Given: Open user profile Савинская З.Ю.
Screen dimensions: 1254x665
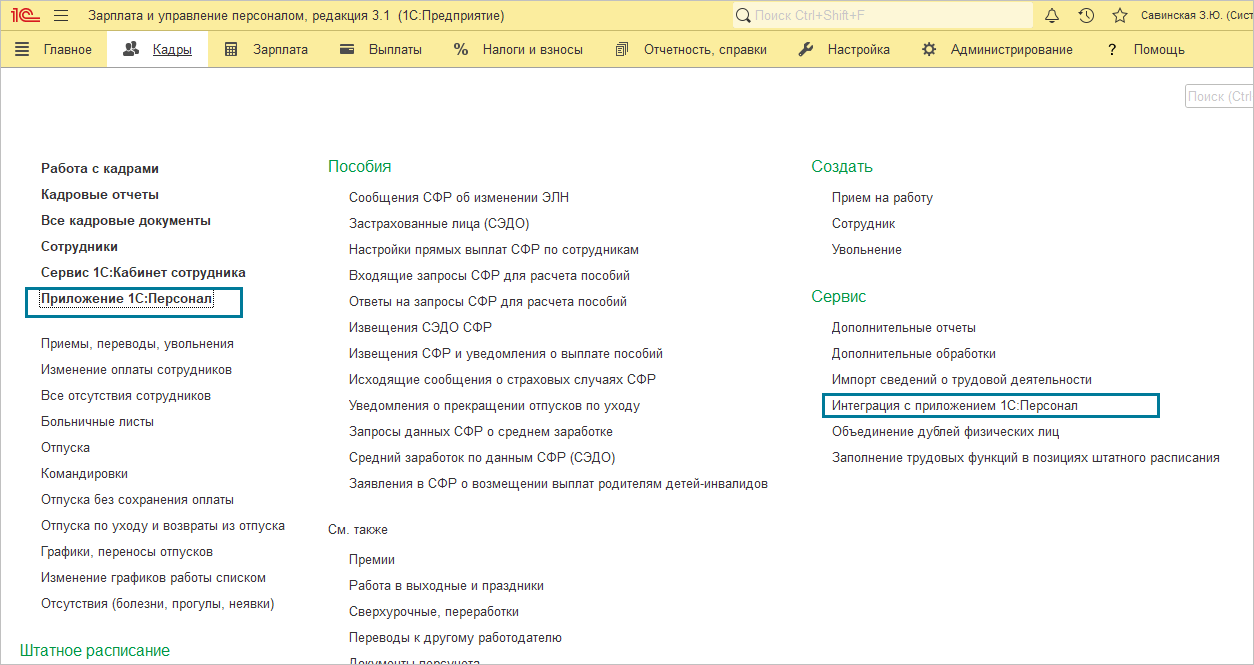Looking at the screenshot, I should [x=1195, y=16].
